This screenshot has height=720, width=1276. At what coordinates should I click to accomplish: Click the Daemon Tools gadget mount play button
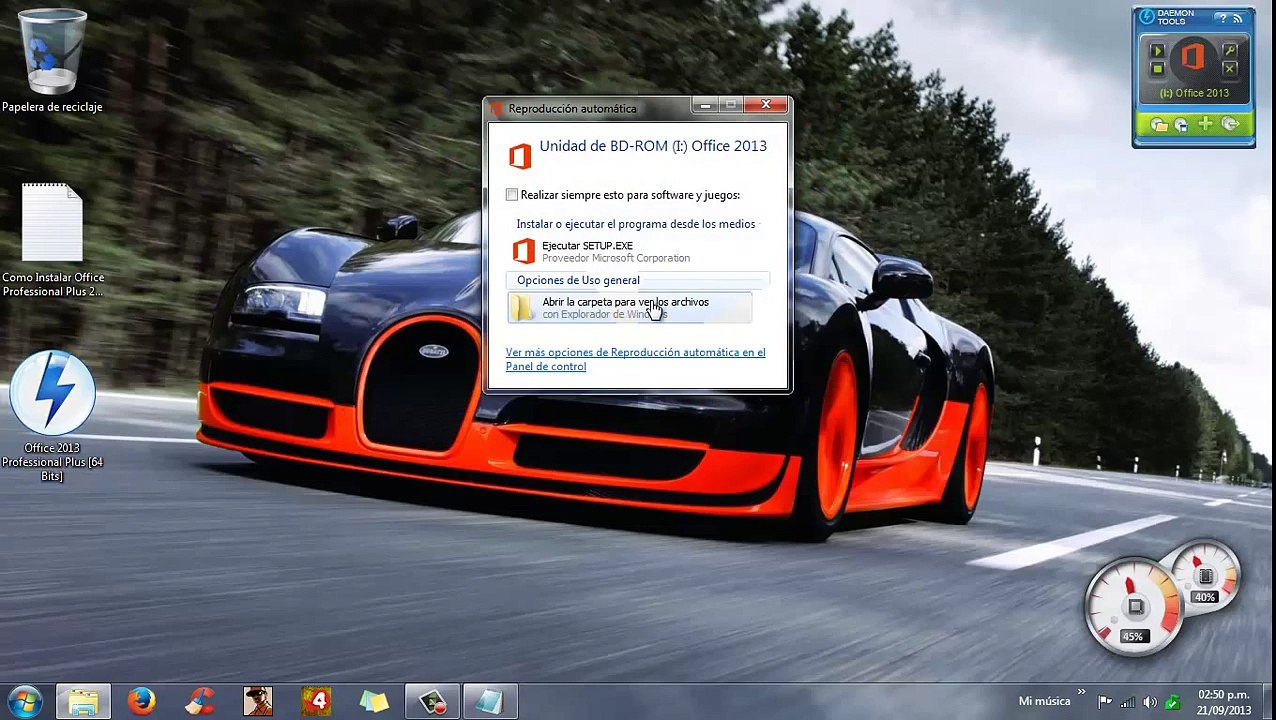[x=1157, y=50]
